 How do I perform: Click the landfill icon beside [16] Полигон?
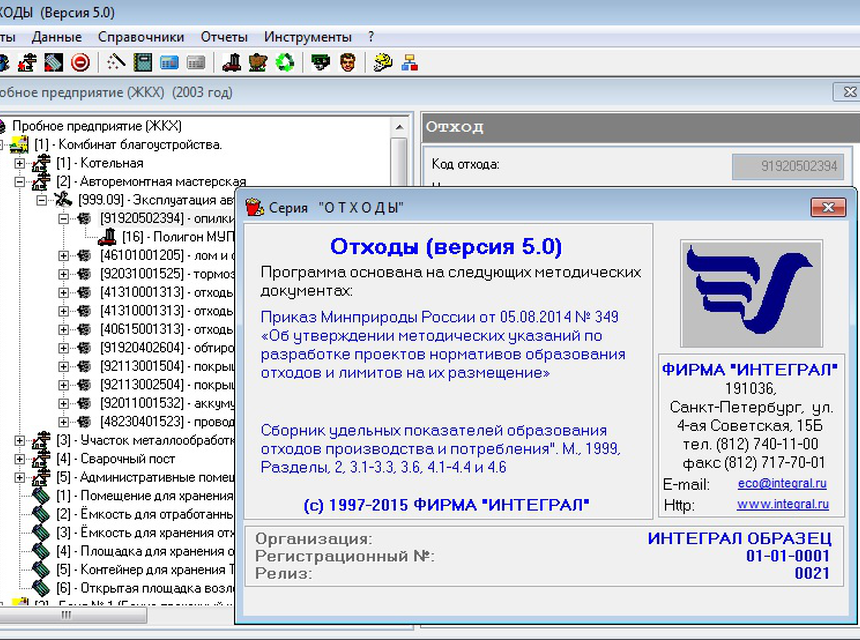pos(108,237)
